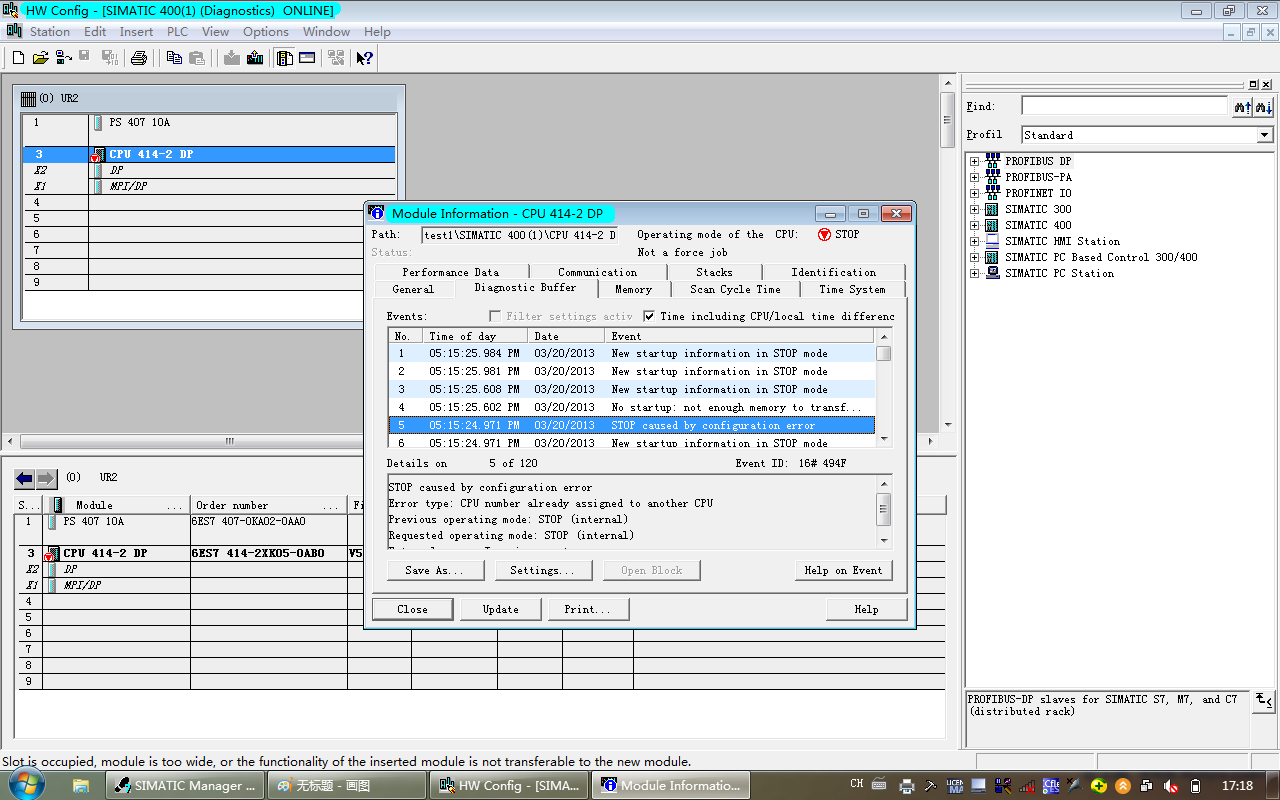Open the PLC menu
This screenshot has width=1280, height=800.
[177, 32]
